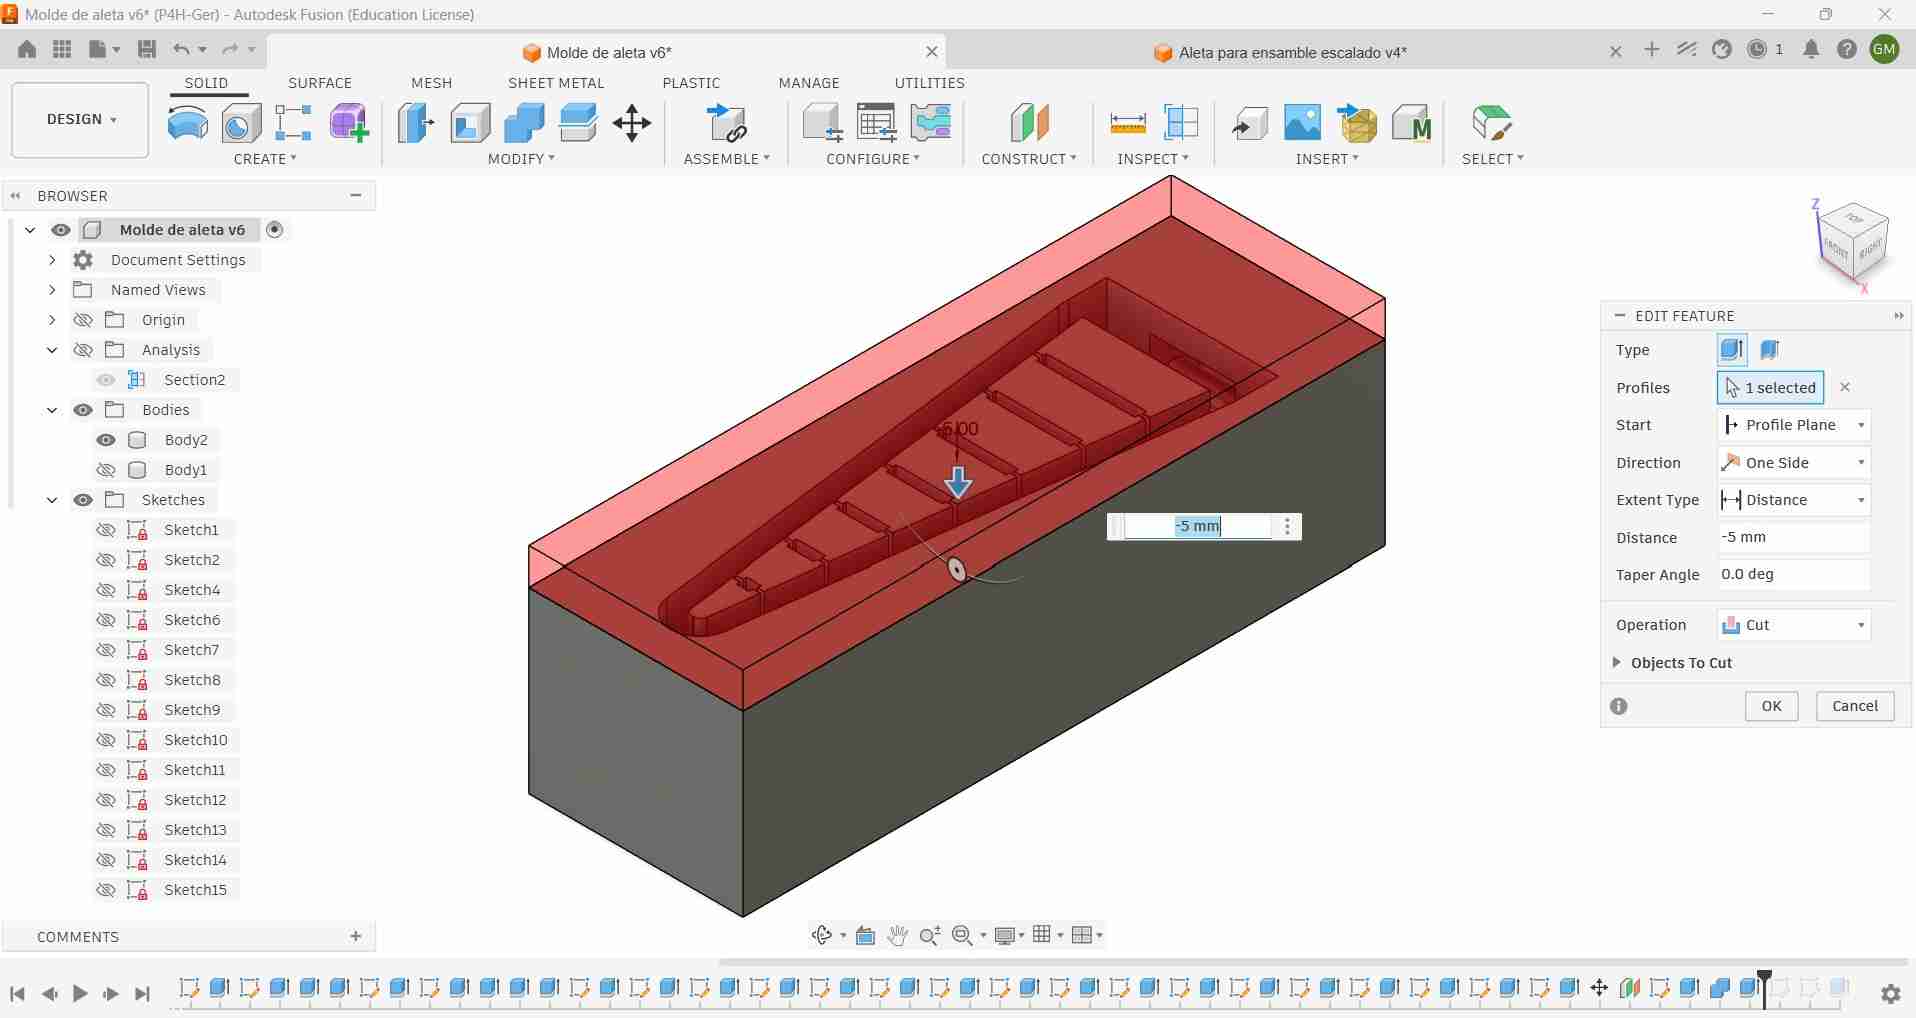Show Sketch1 with its eye icon

pyautogui.click(x=106, y=530)
